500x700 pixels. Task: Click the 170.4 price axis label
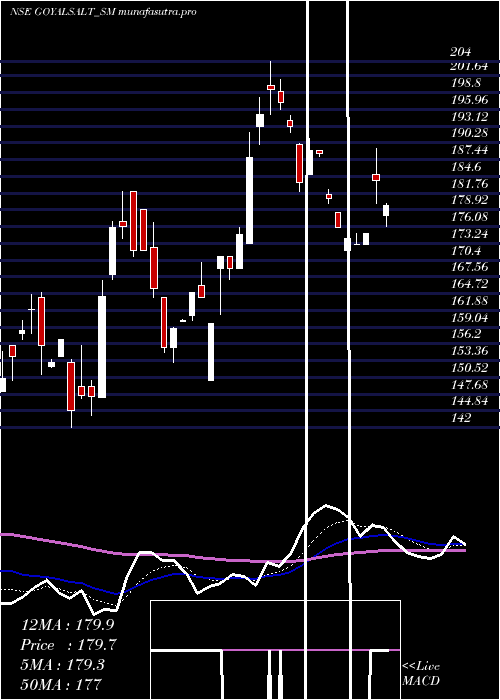click(466, 250)
